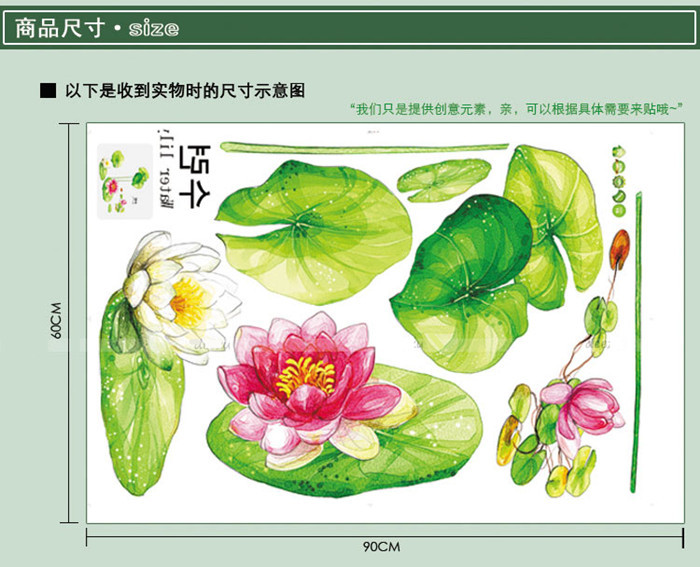Click the orange bud on the right stem

[621, 243]
